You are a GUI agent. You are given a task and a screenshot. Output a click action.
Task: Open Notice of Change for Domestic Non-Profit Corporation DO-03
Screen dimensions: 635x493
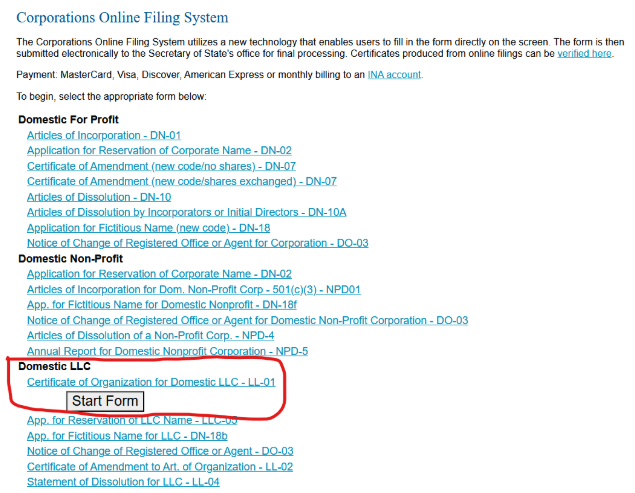[247, 320]
